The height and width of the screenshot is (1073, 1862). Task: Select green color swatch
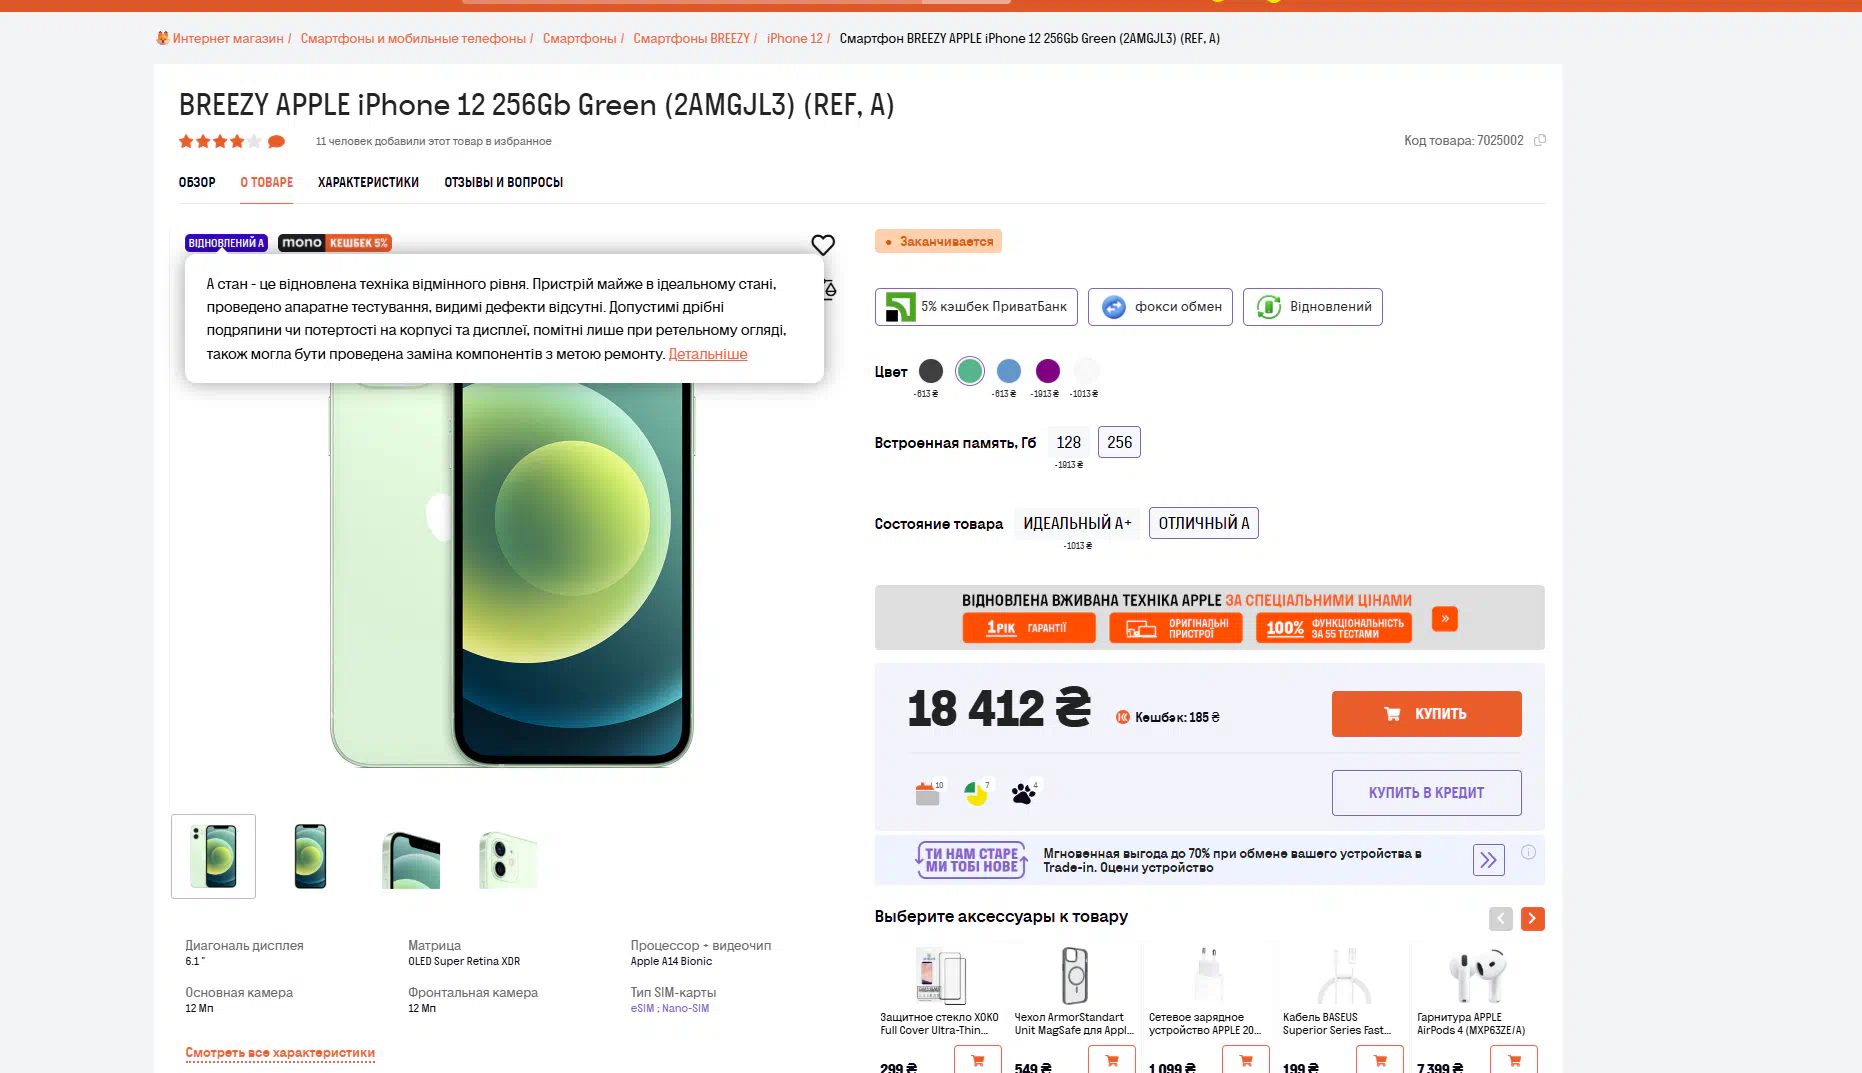pos(969,371)
